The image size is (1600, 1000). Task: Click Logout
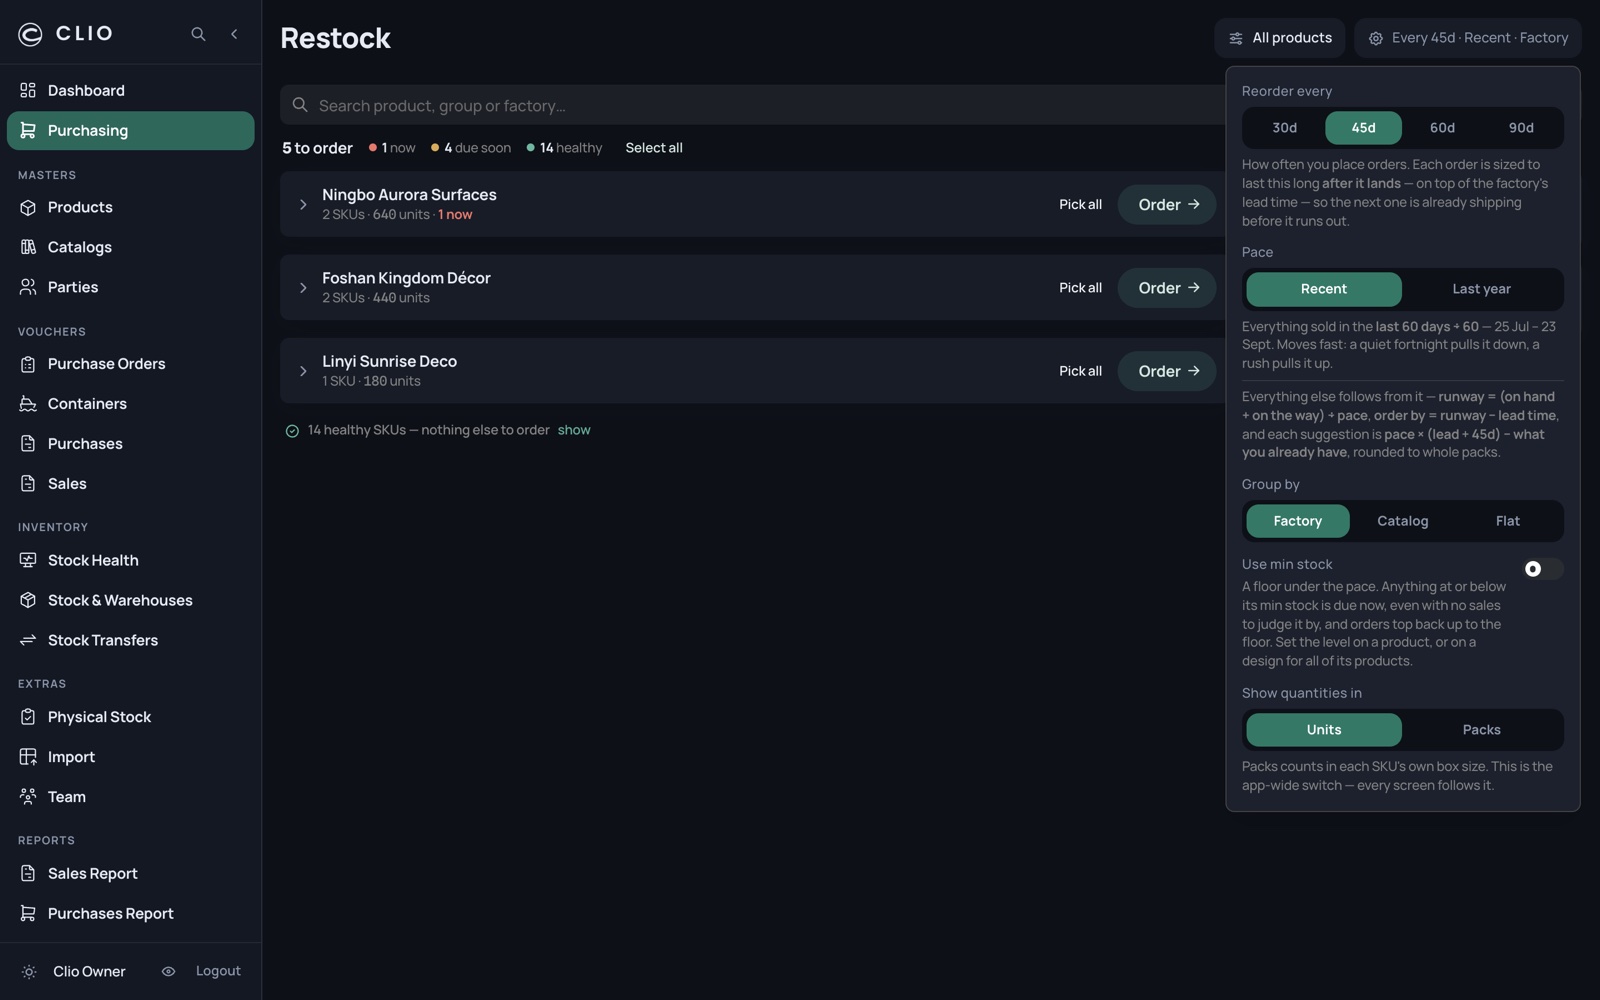(218, 971)
